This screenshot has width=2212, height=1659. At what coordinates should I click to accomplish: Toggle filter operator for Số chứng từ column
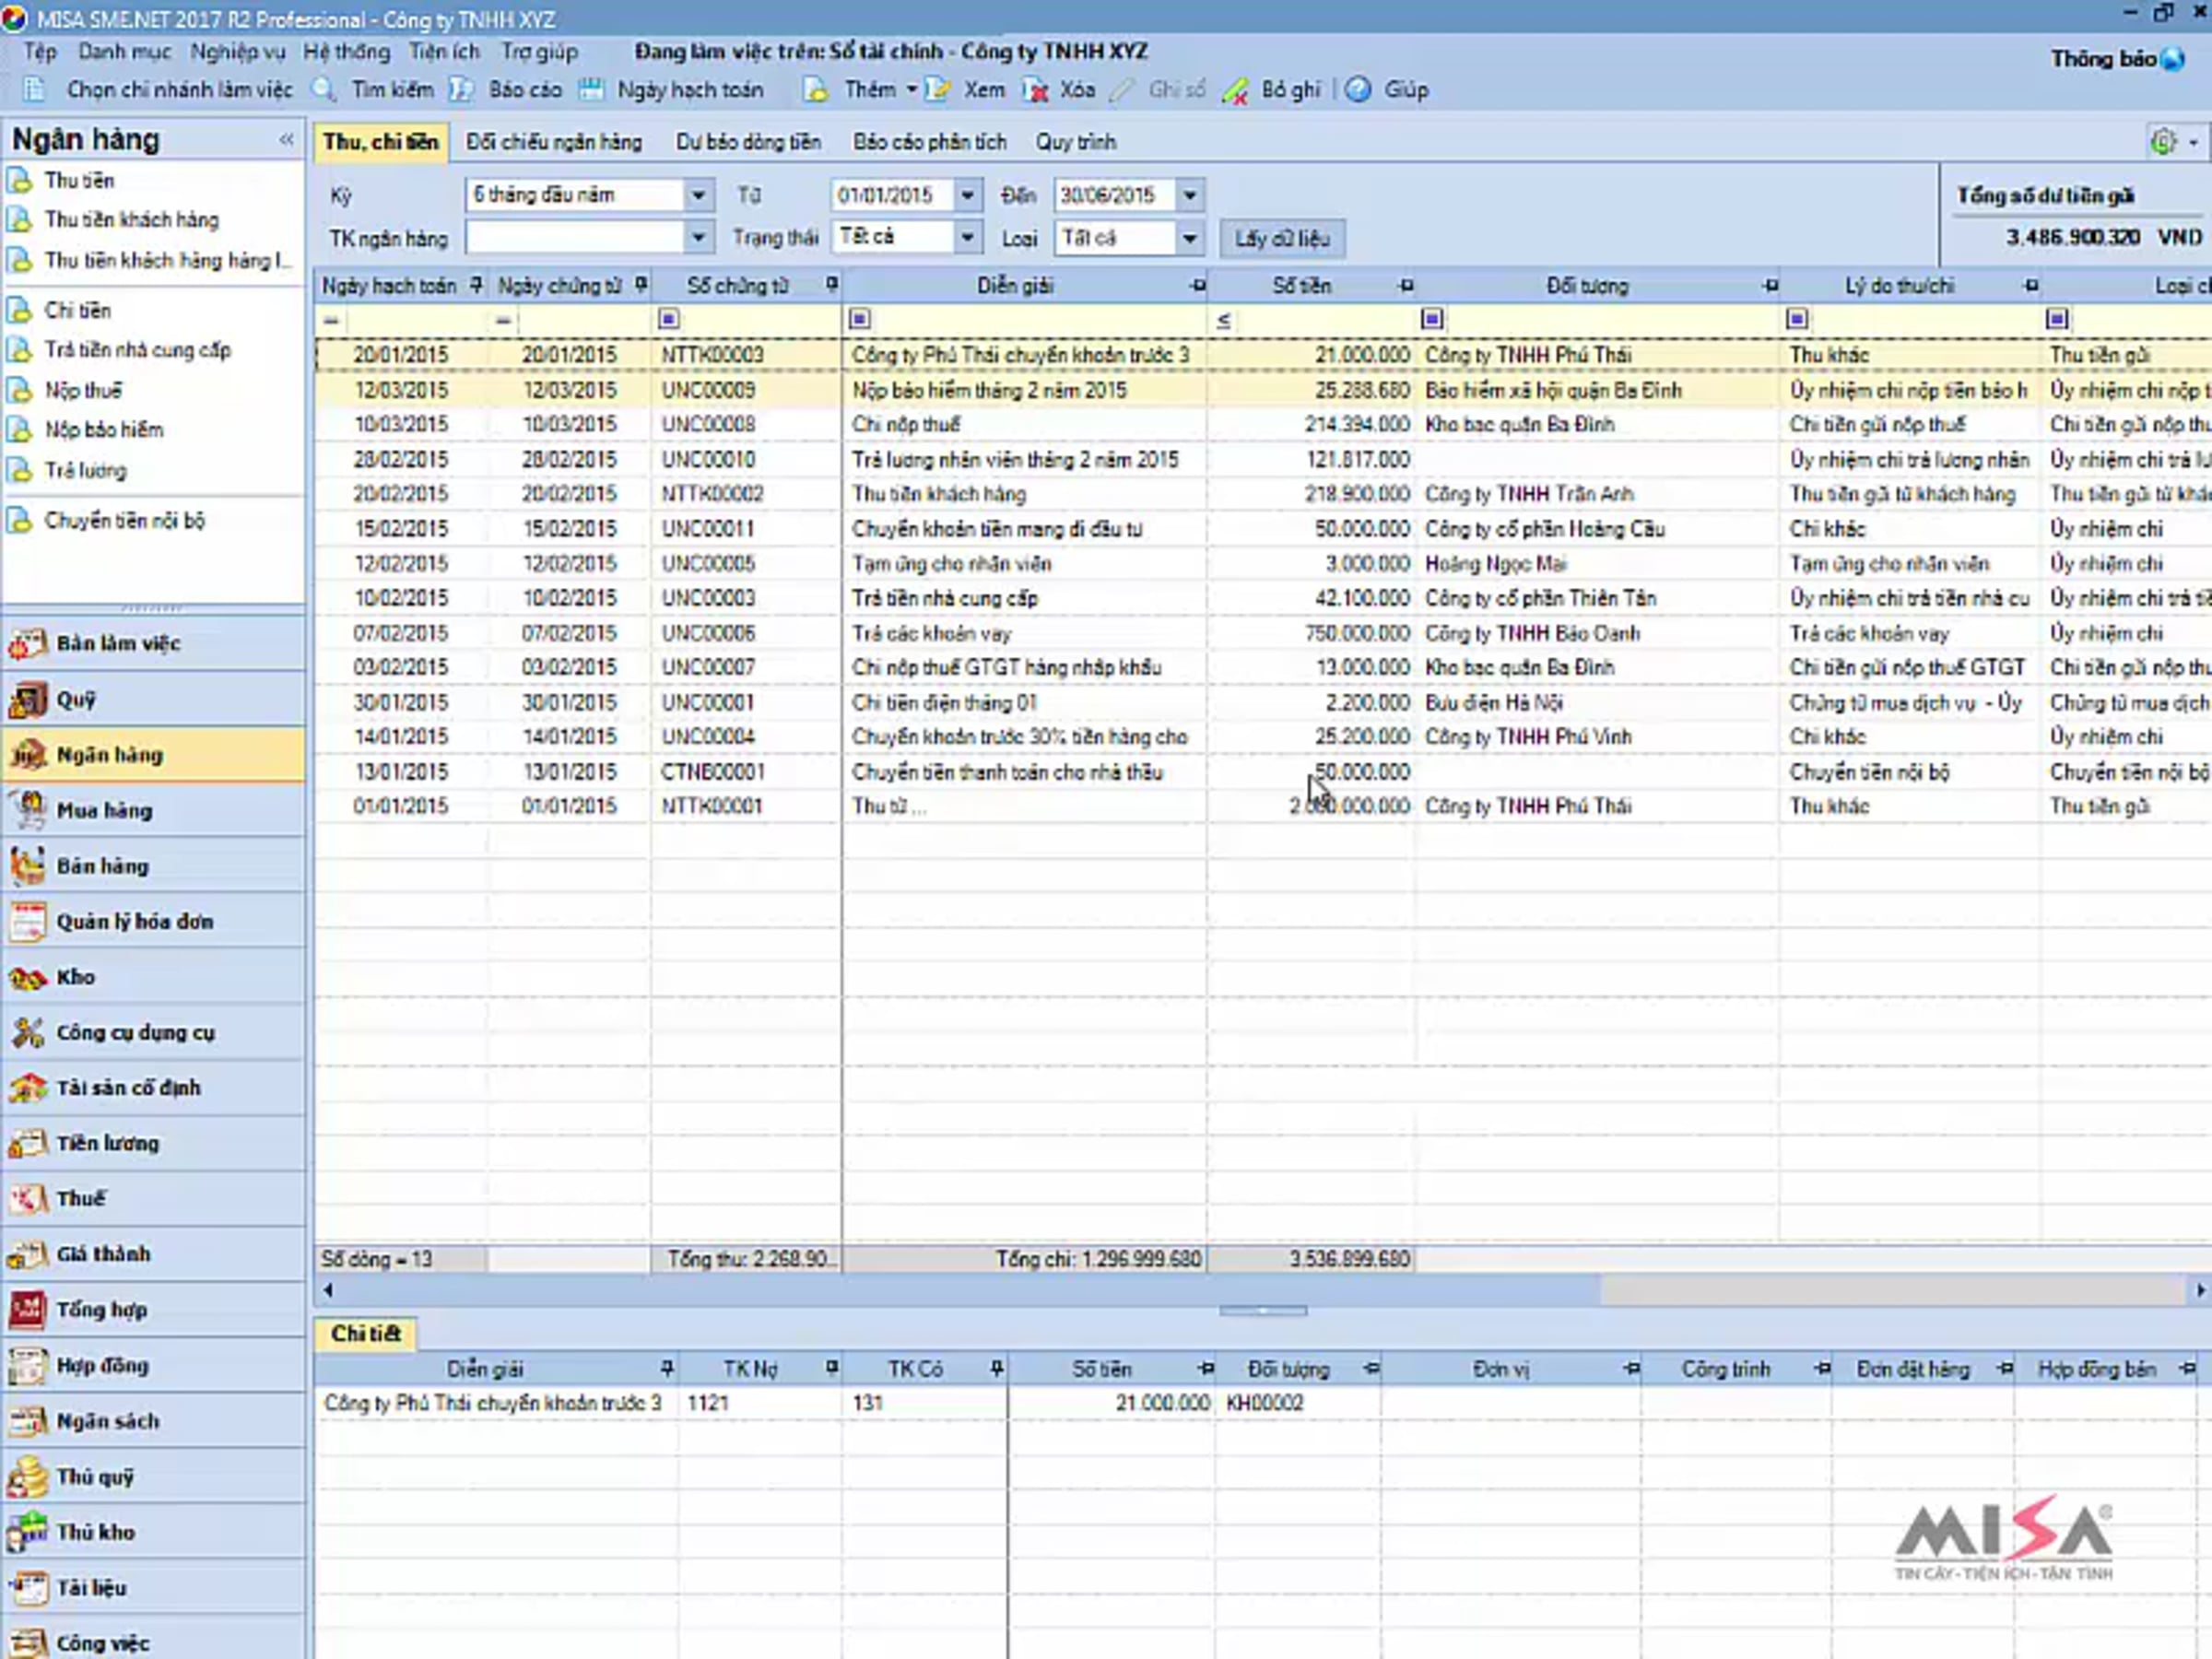[x=669, y=319]
